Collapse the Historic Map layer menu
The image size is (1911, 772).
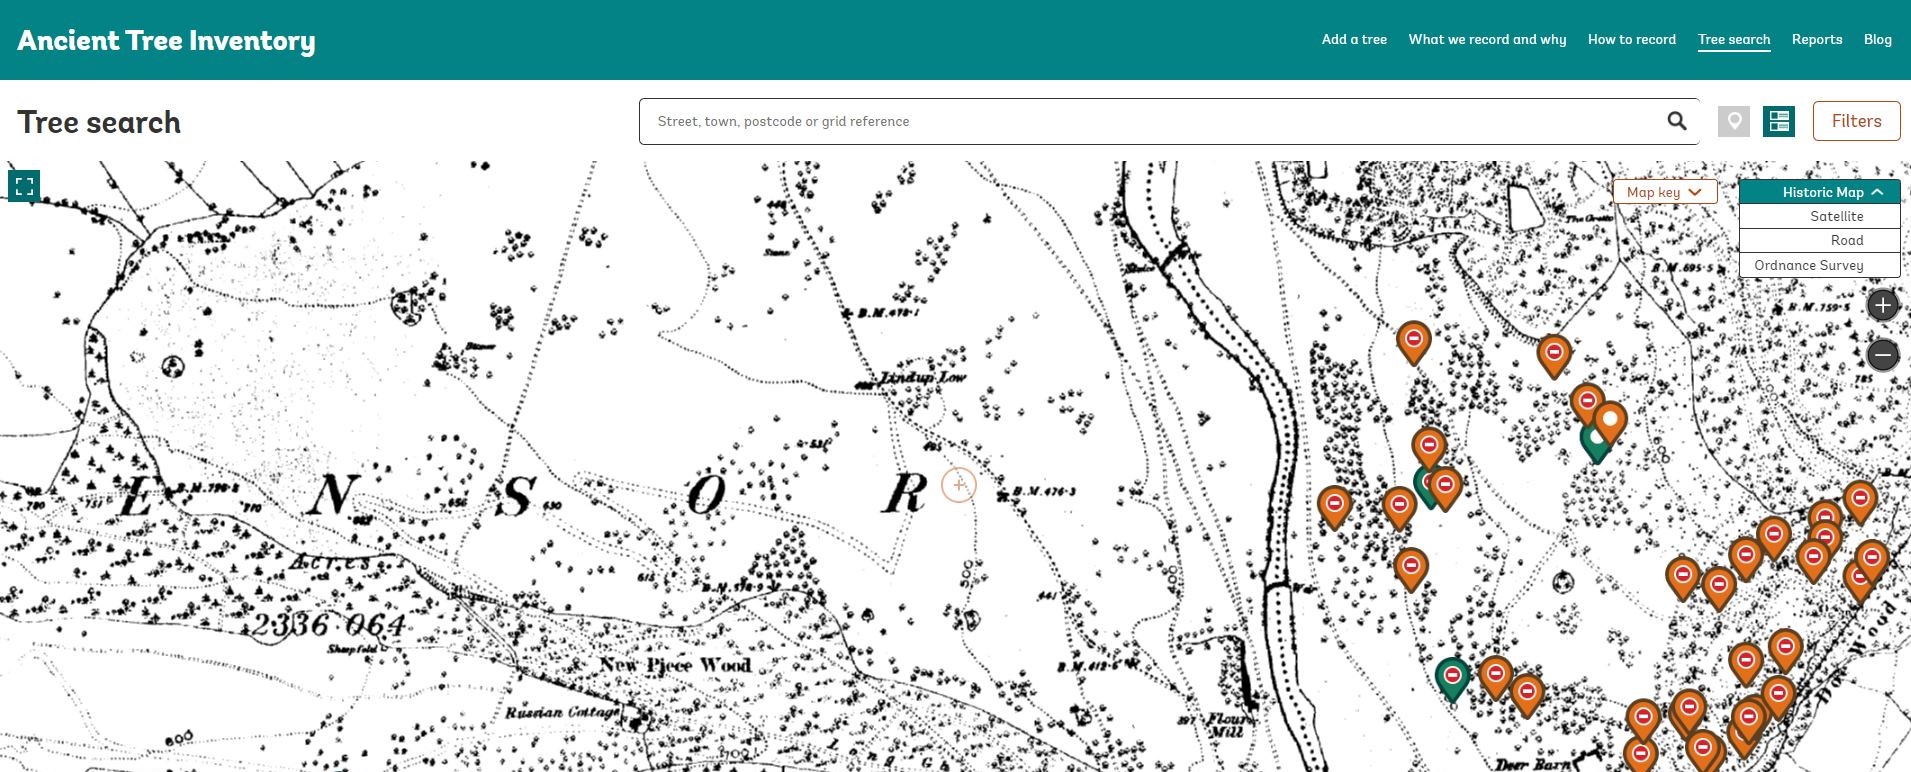tap(1820, 192)
